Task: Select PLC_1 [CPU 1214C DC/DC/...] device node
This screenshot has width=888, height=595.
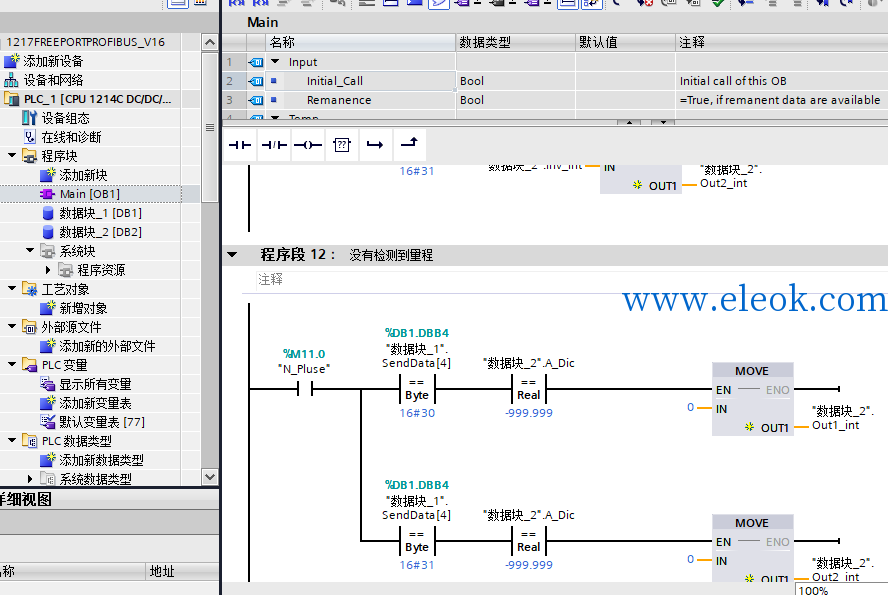Action: [97, 99]
